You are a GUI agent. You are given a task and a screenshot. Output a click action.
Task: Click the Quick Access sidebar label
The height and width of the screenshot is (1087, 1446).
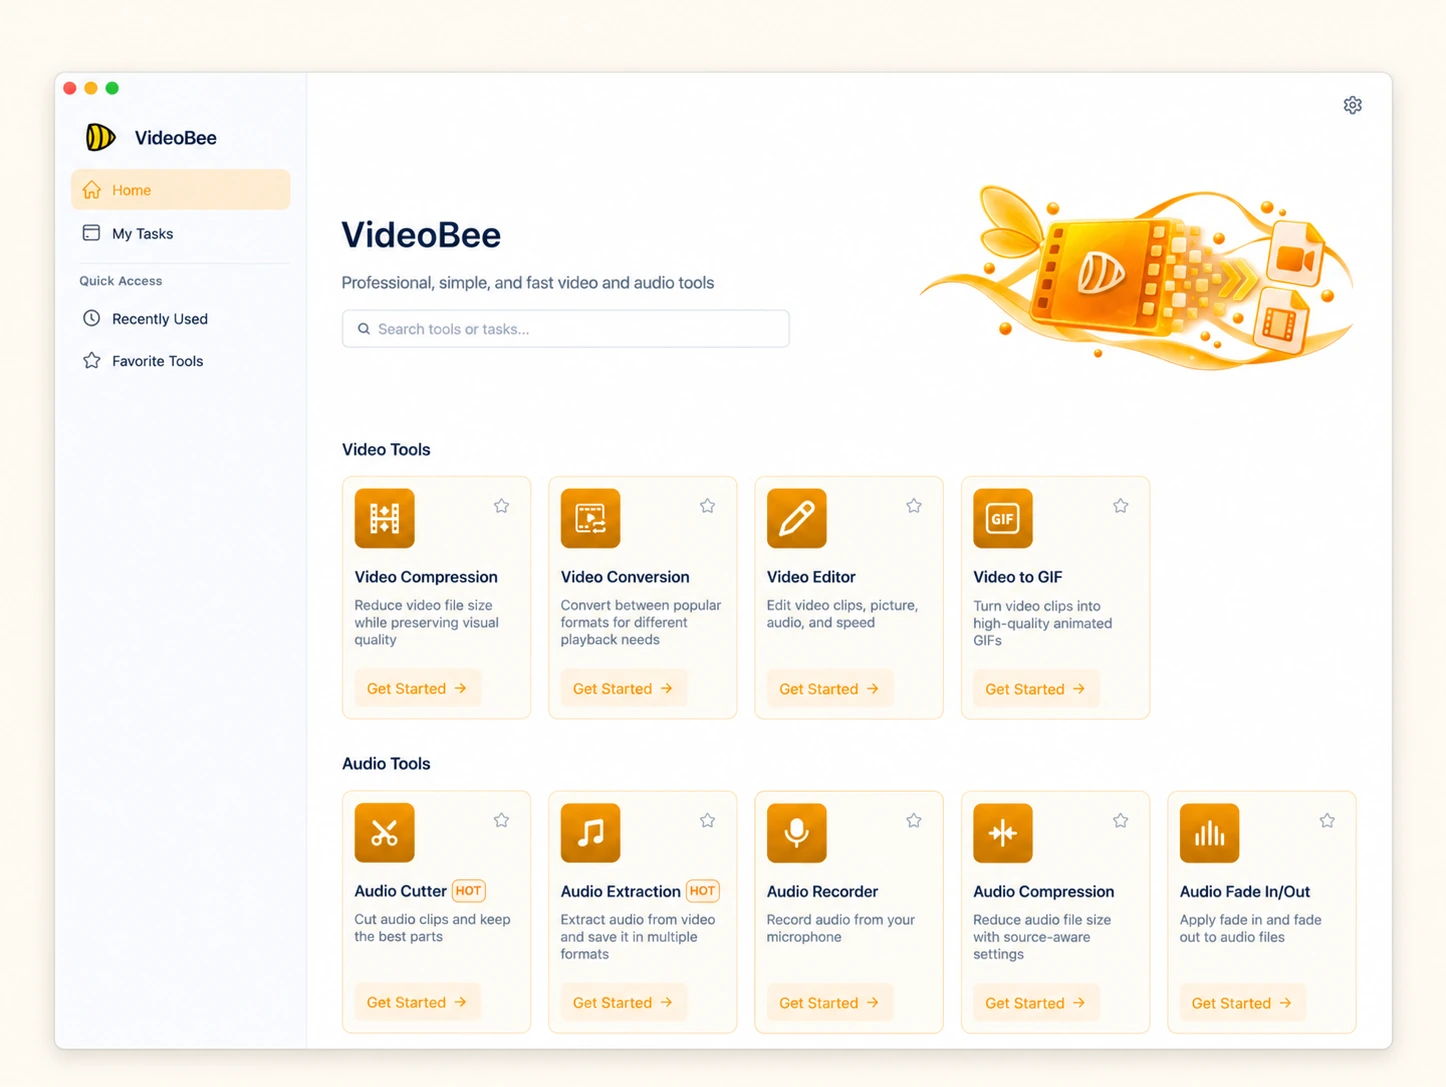tap(121, 281)
